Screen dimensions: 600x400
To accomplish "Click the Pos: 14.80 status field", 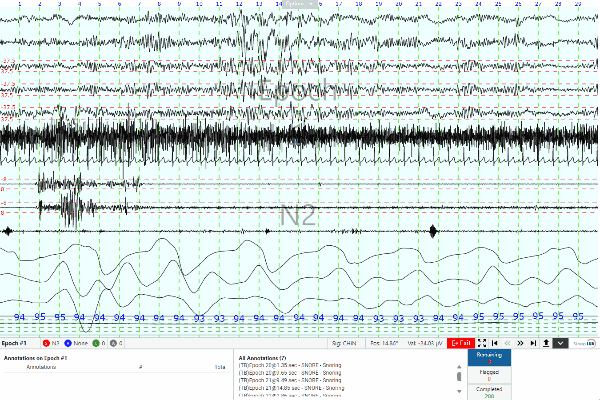I will point(384,343).
